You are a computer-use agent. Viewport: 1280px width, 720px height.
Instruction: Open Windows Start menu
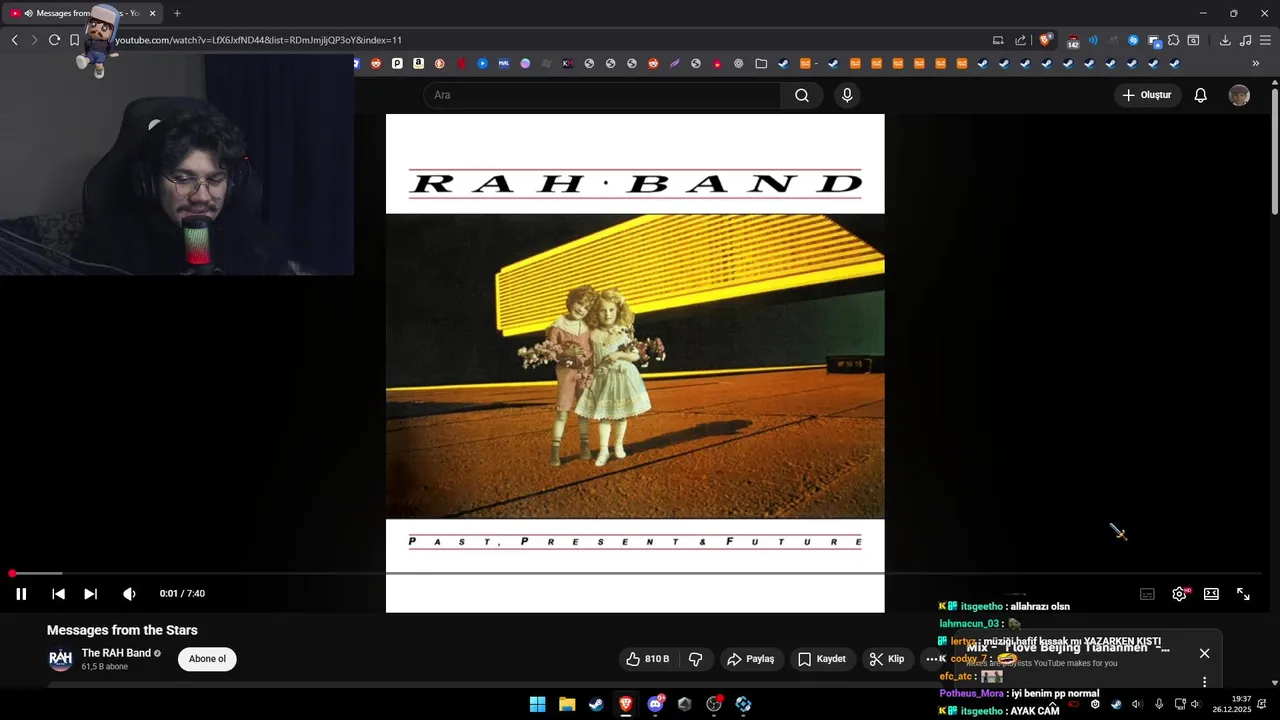(537, 704)
